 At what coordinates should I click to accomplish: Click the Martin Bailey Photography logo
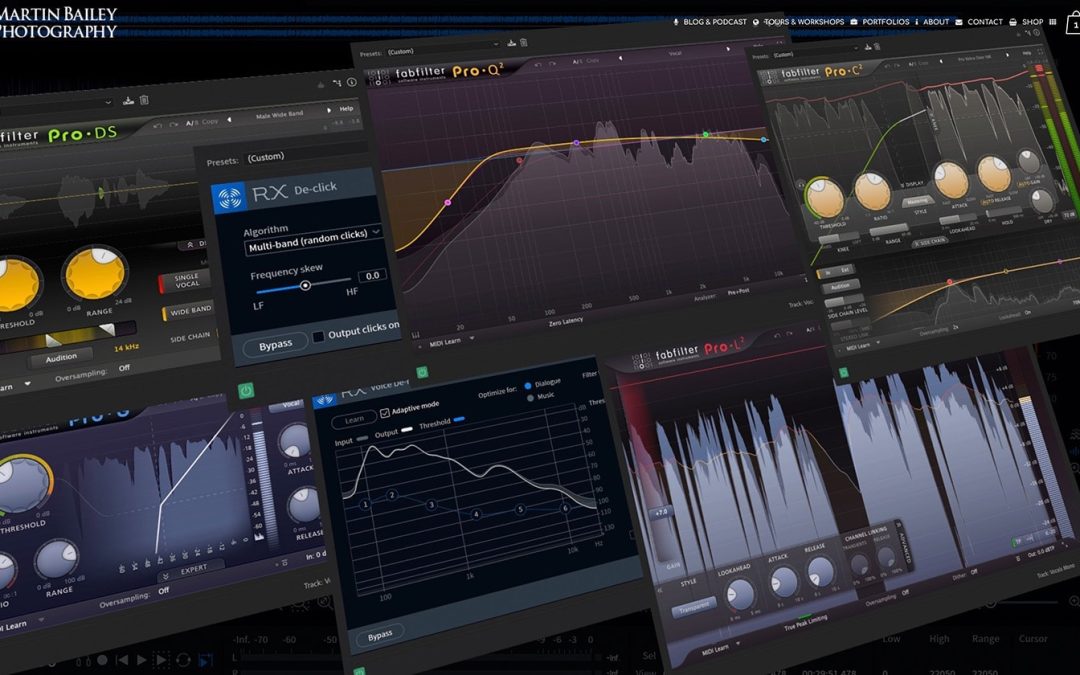click(58, 23)
